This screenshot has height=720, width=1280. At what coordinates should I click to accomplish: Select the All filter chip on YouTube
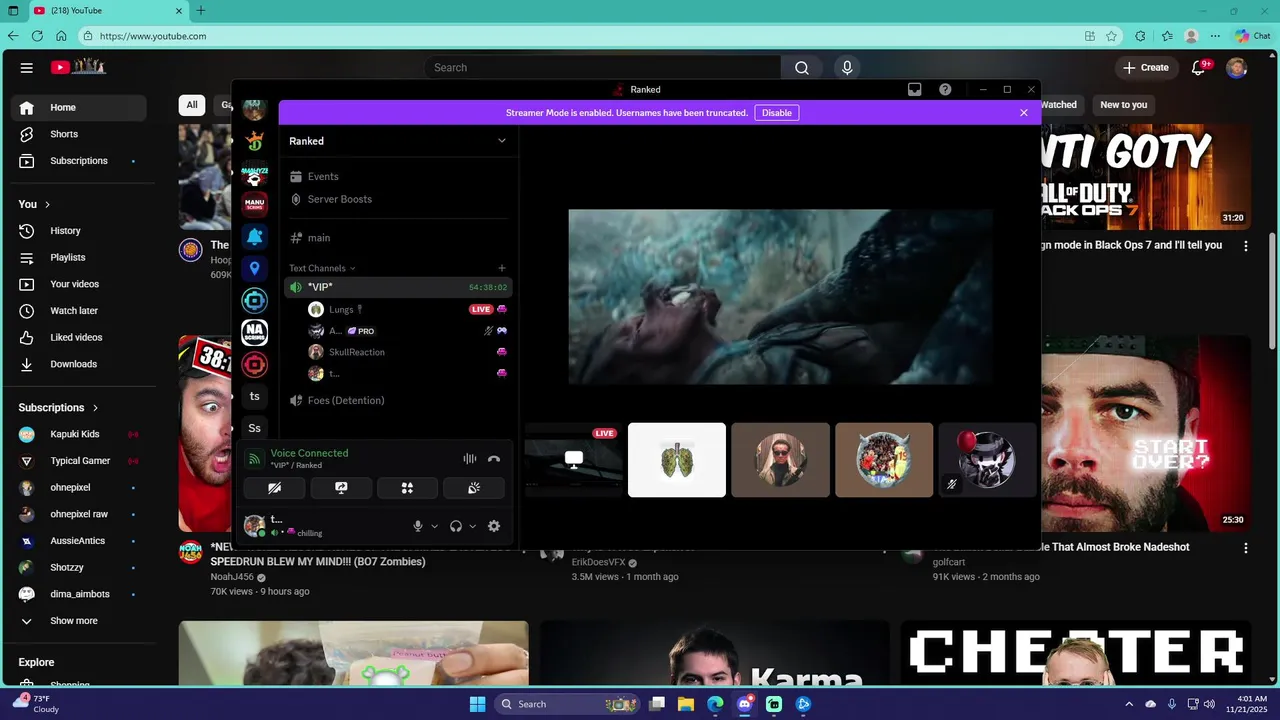point(192,105)
